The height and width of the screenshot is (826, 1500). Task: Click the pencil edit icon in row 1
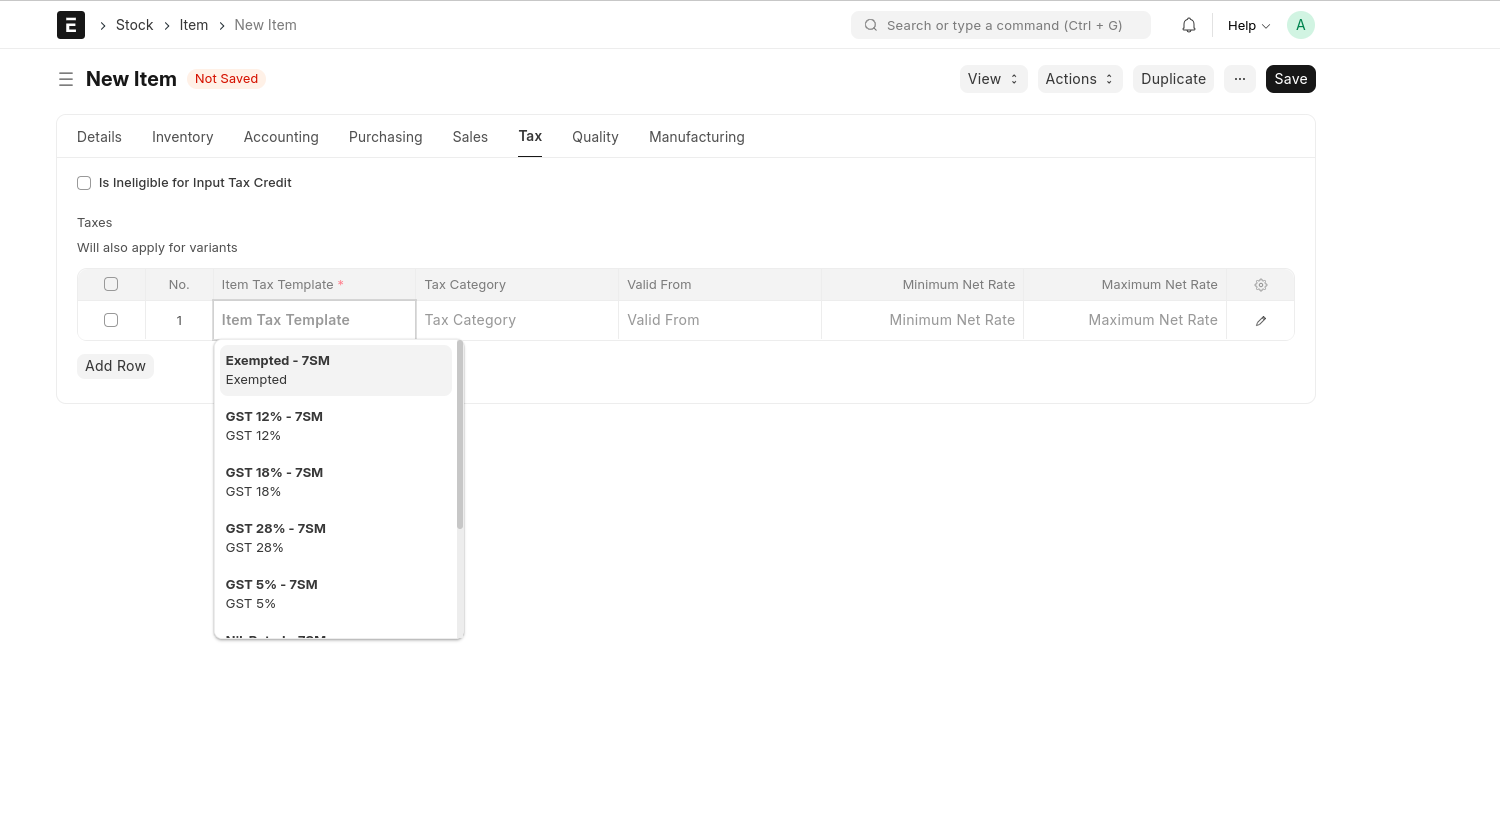click(x=1260, y=321)
